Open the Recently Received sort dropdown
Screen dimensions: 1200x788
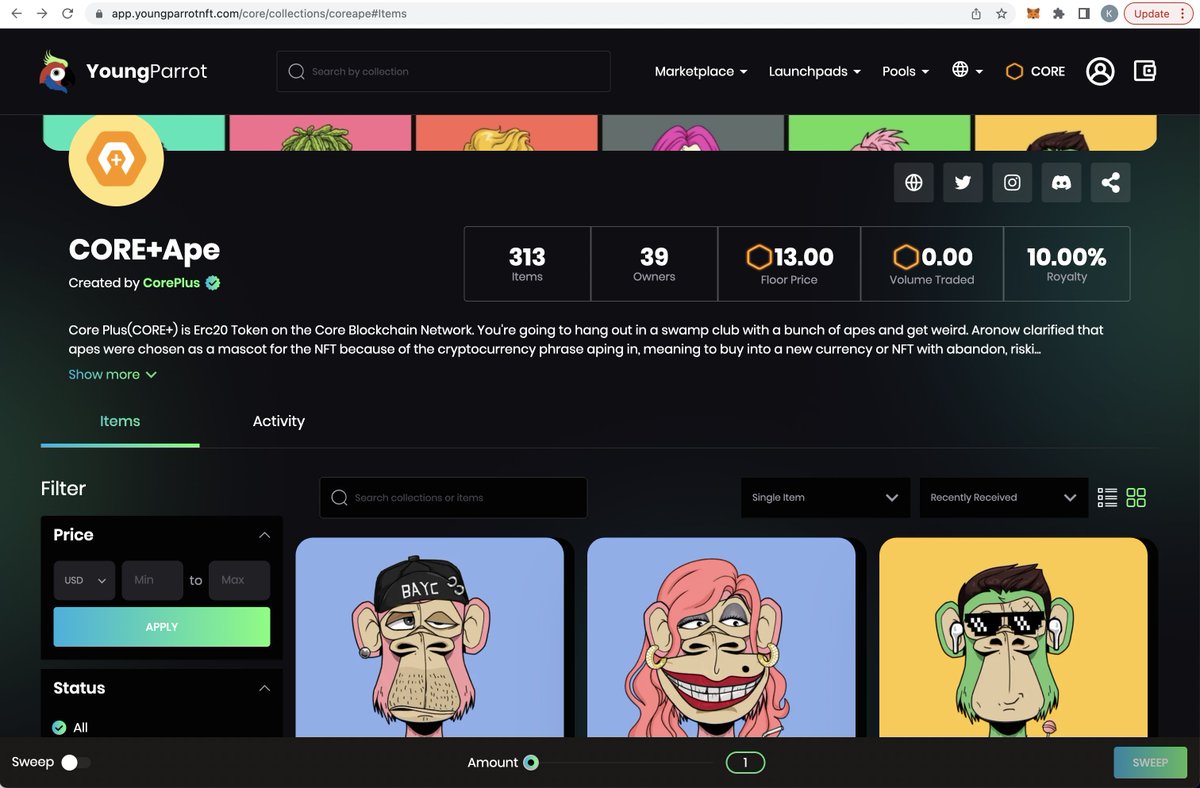point(1003,497)
